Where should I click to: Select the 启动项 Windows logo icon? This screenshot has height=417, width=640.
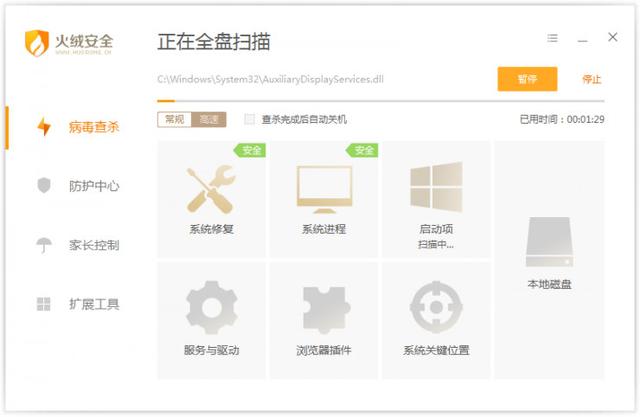click(436, 187)
